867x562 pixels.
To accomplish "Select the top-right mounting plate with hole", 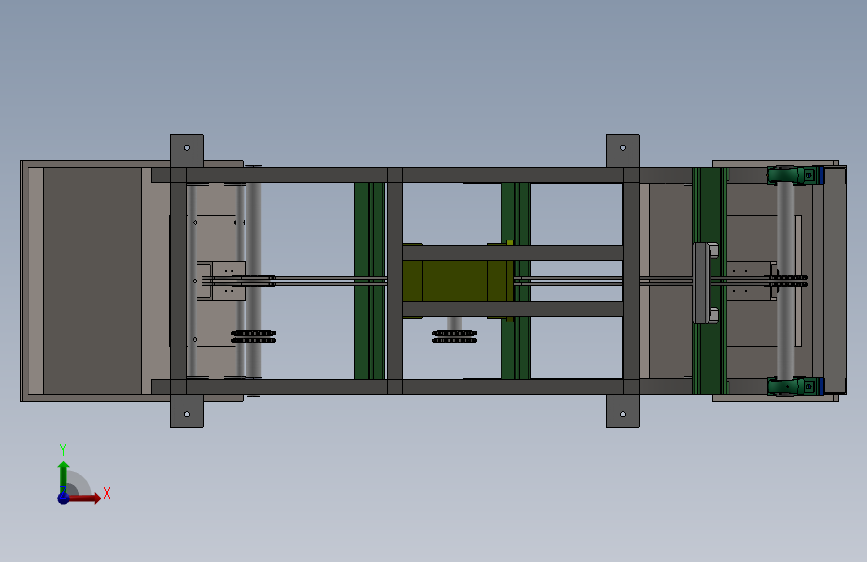I will tap(623, 150).
